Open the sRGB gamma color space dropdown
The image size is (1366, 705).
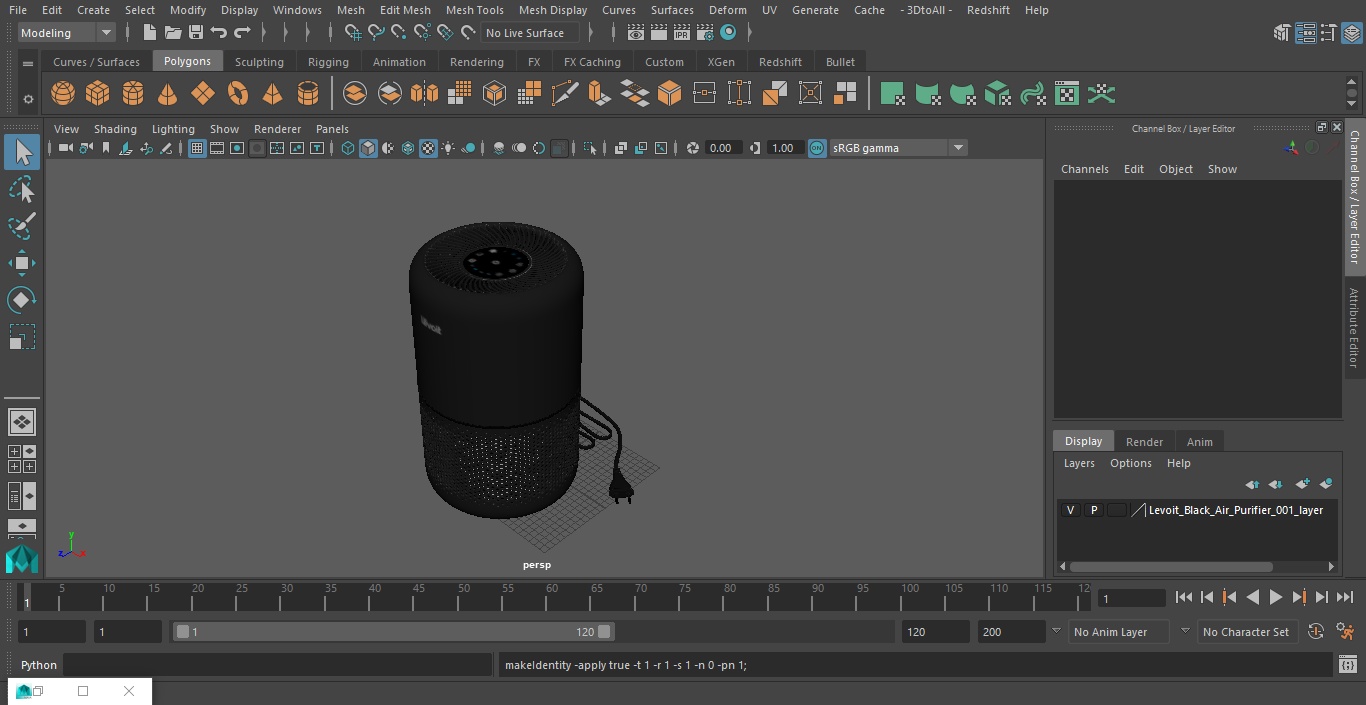pos(898,148)
